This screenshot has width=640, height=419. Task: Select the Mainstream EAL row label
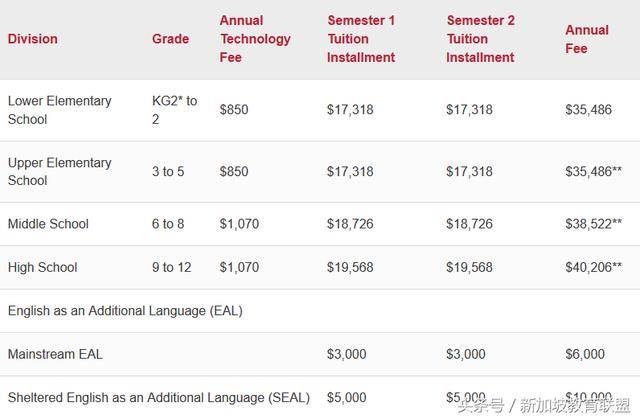[x=55, y=354]
